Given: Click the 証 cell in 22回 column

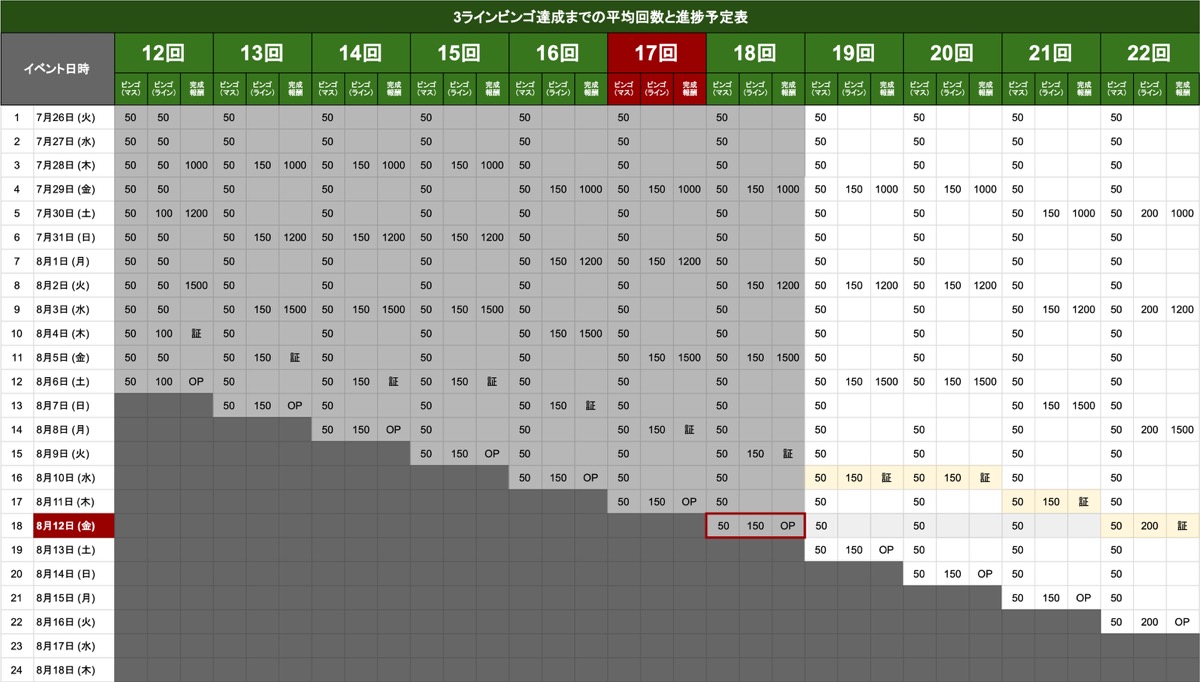Looking at the screenshot, I should point(1182,526).
